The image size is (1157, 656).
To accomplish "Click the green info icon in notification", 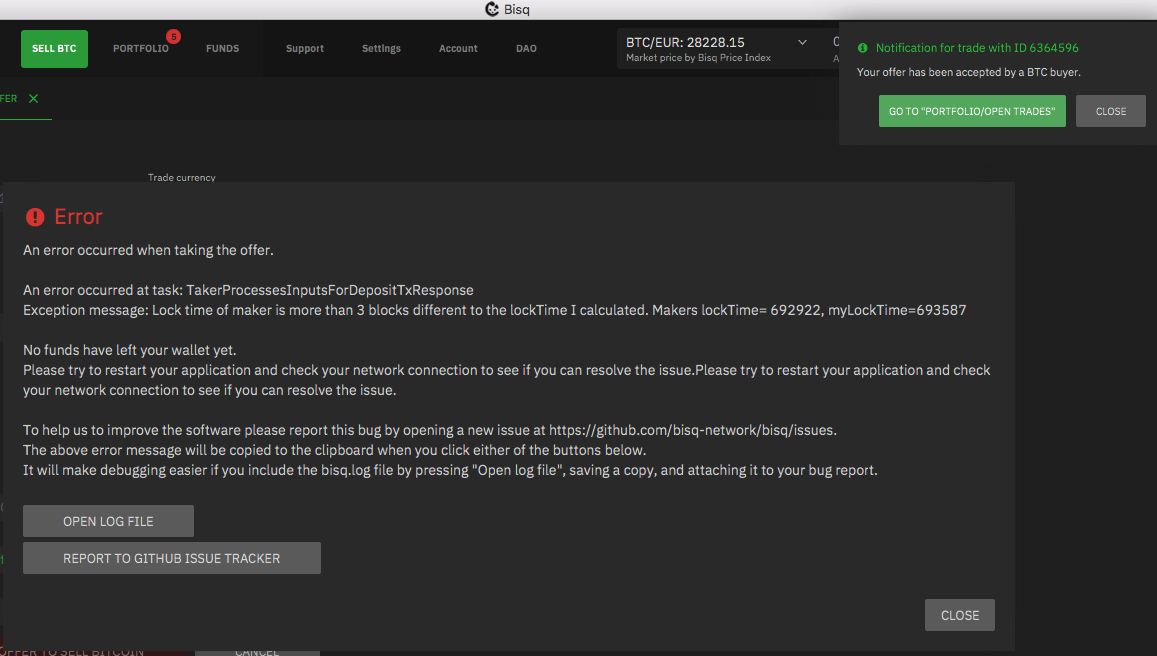I will click(x=862, y=48).
